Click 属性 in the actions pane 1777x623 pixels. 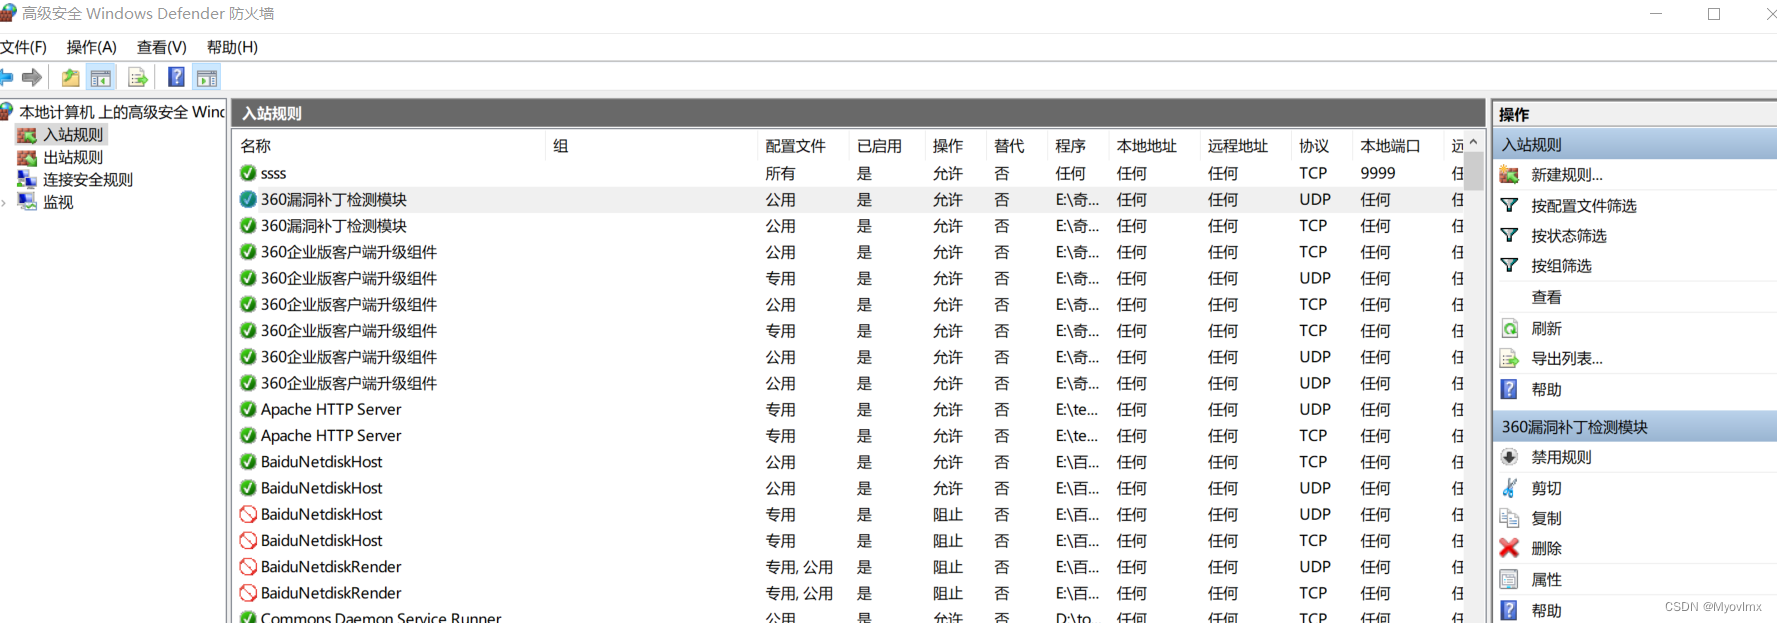[1546, 579]
